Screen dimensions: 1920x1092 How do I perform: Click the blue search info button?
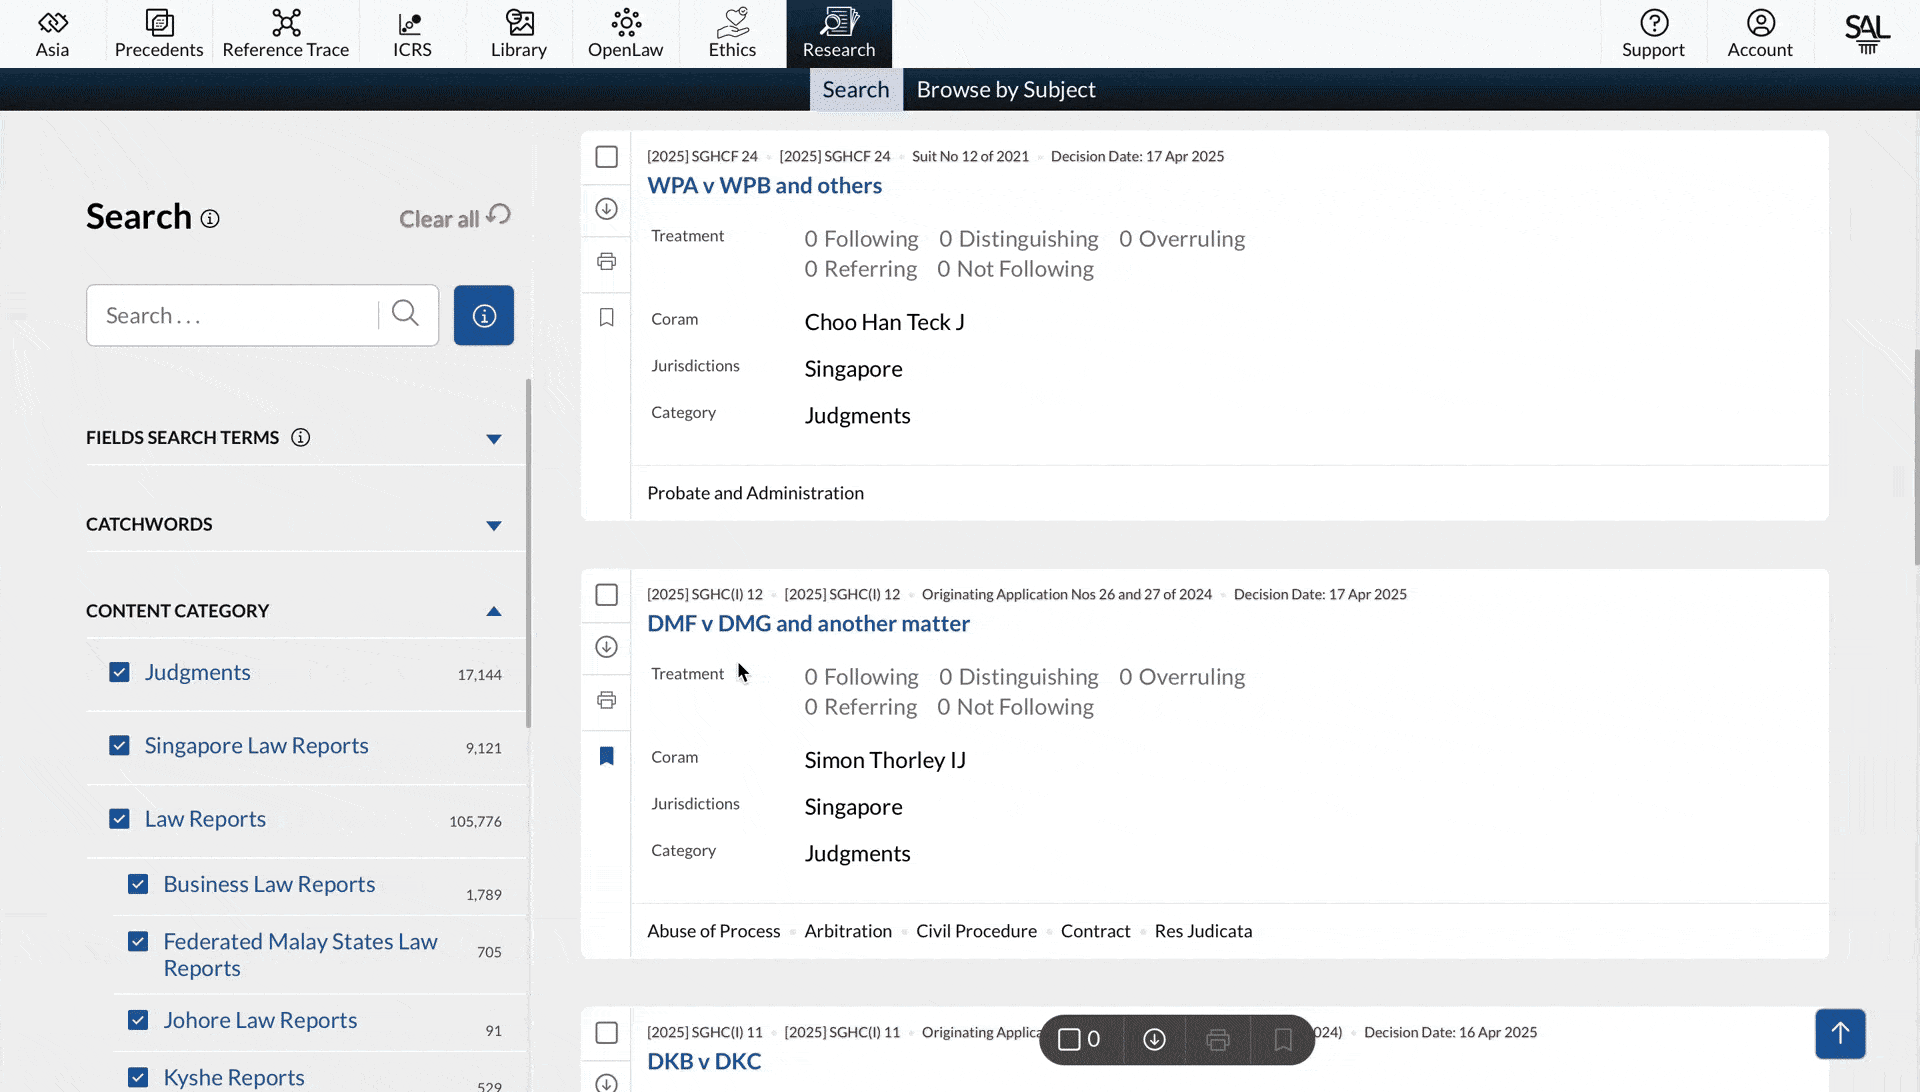484,316
